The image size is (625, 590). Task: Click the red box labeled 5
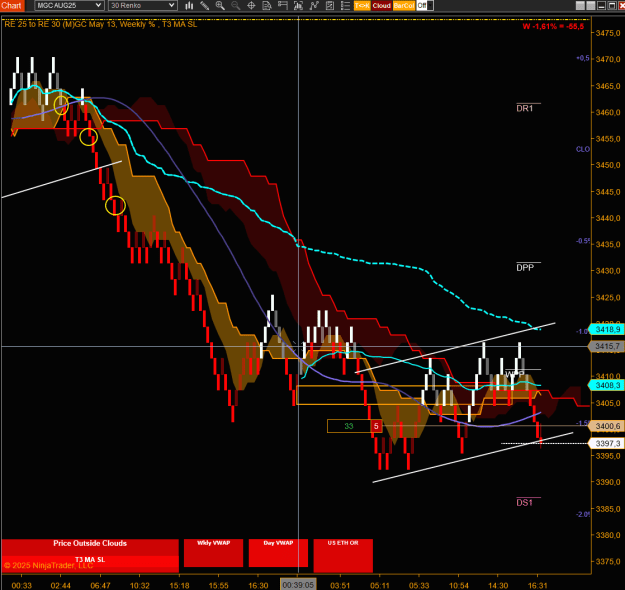point(376,426)
